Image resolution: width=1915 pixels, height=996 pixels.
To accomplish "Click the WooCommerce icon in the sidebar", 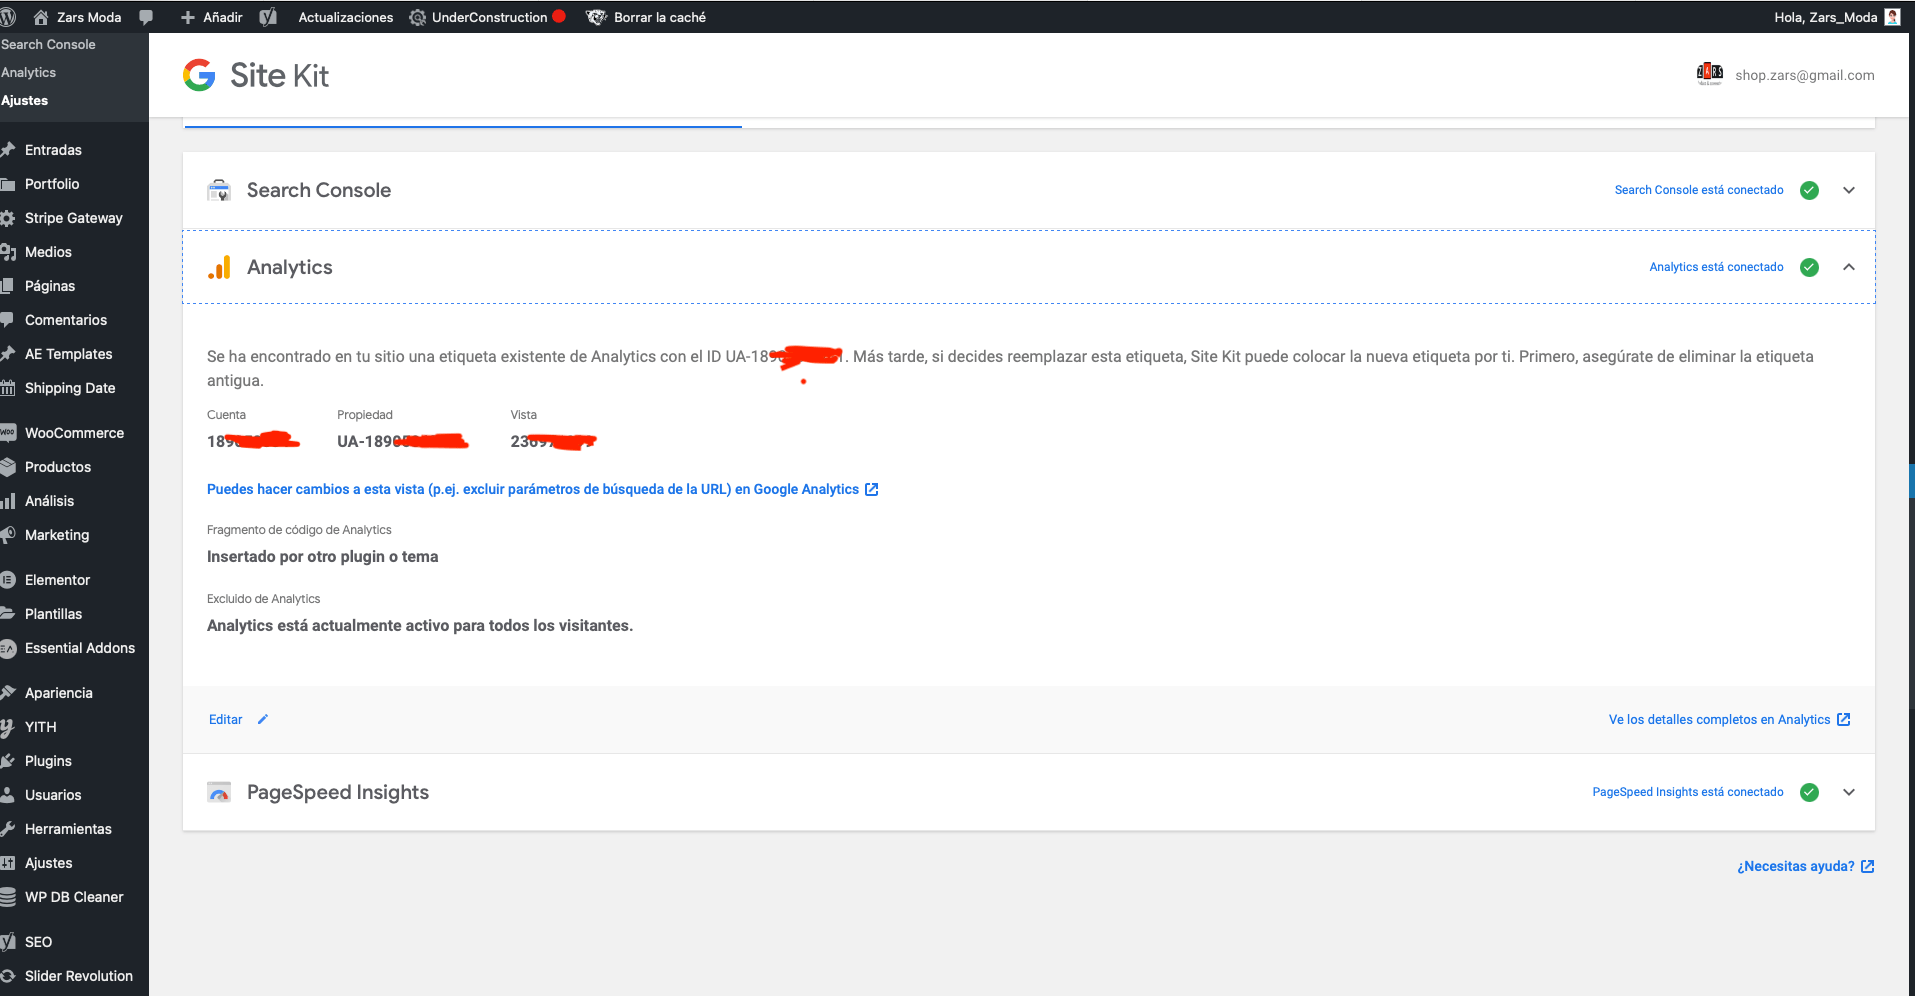I will (x=8, y=433).
